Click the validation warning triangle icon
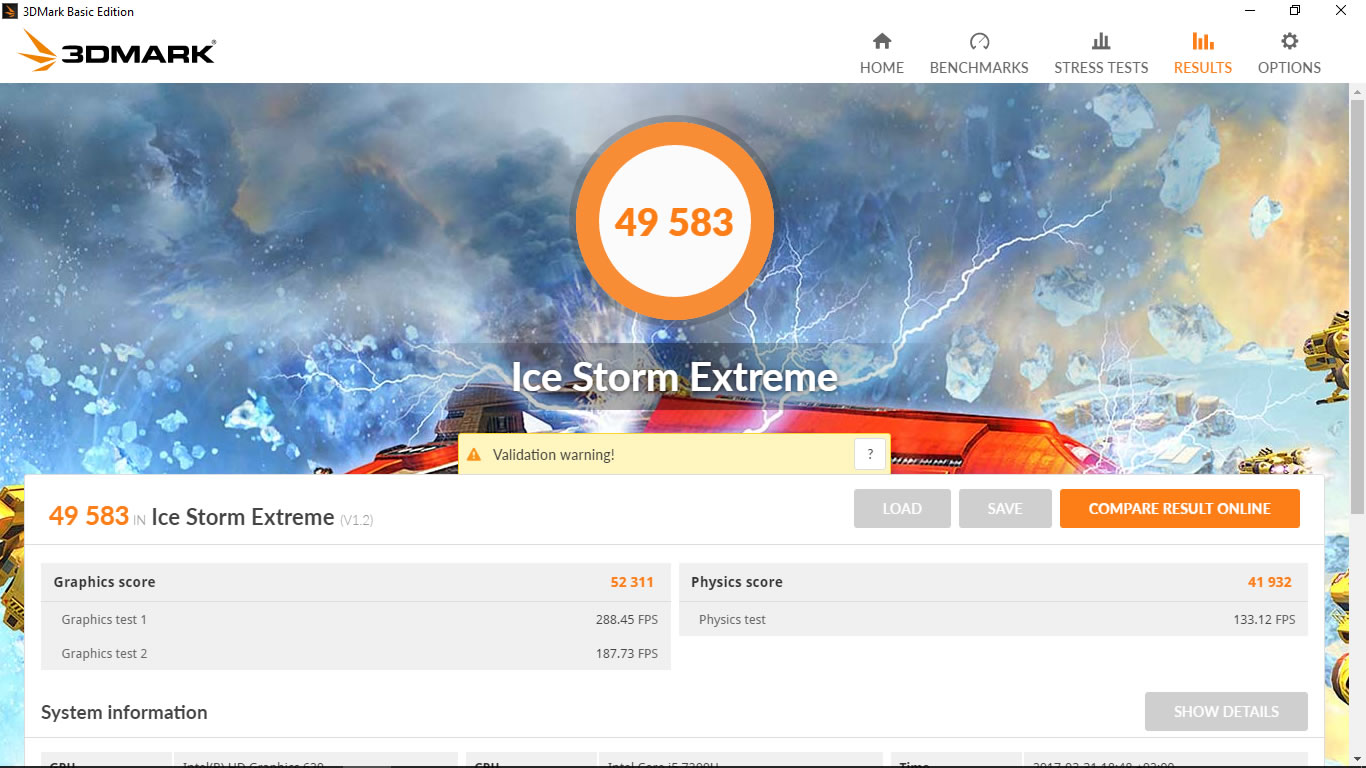Viewport: 1366px width, 768px height. [474, 454]
